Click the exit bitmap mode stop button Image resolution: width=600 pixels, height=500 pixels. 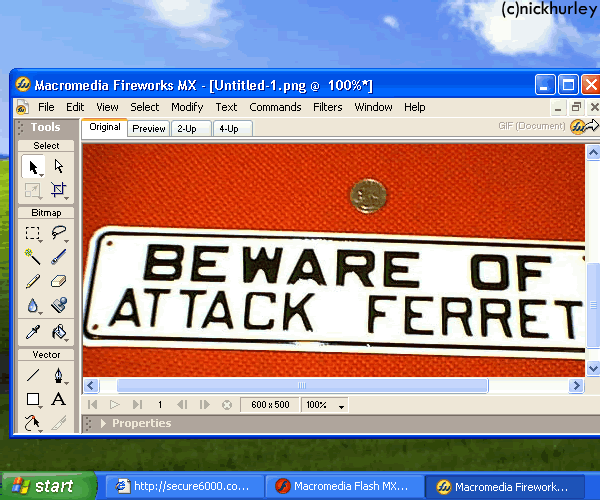pos(227,405)
